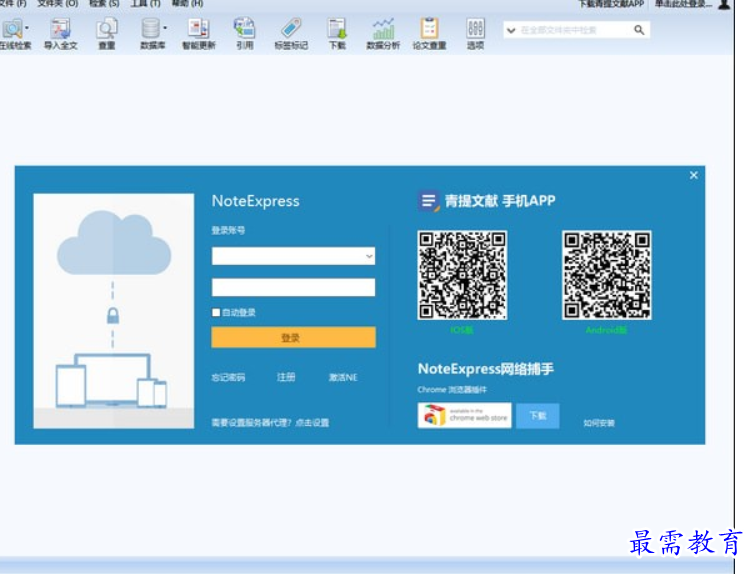Screen dimensions: 751x574
Task: Click the Android版 label text
Action: pyautogui.click(x=606, y=330)
